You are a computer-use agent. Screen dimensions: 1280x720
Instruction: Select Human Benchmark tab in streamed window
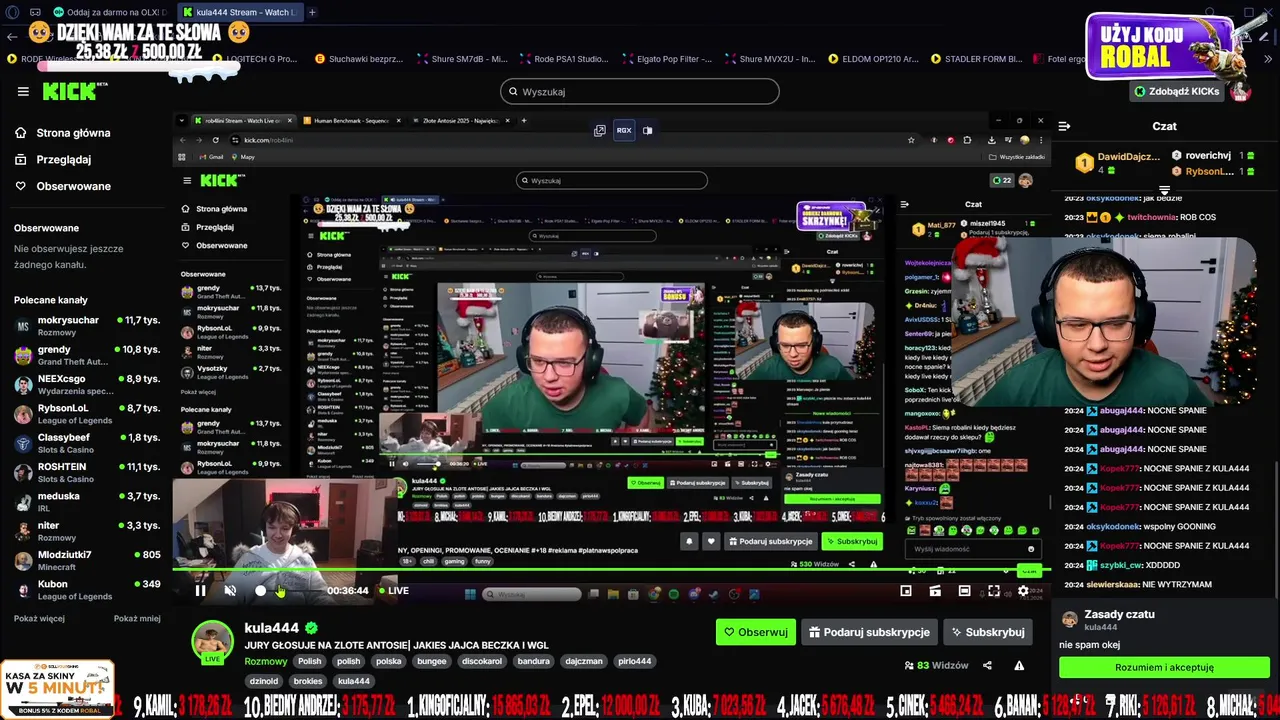point(350,121)
